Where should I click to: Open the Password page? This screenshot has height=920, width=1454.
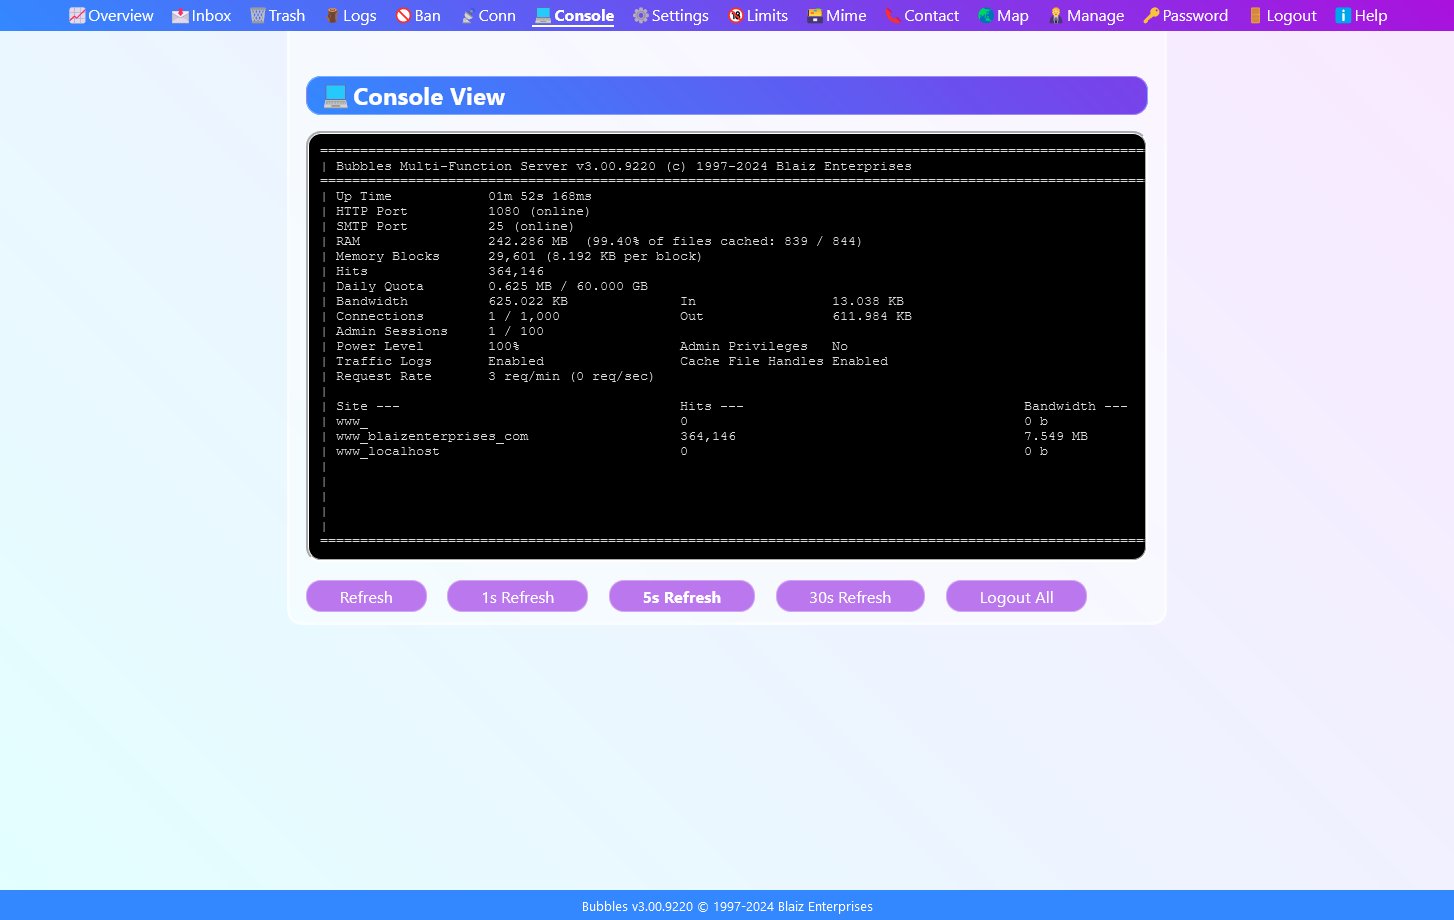pyautogui.click(x=1185, y=16)
